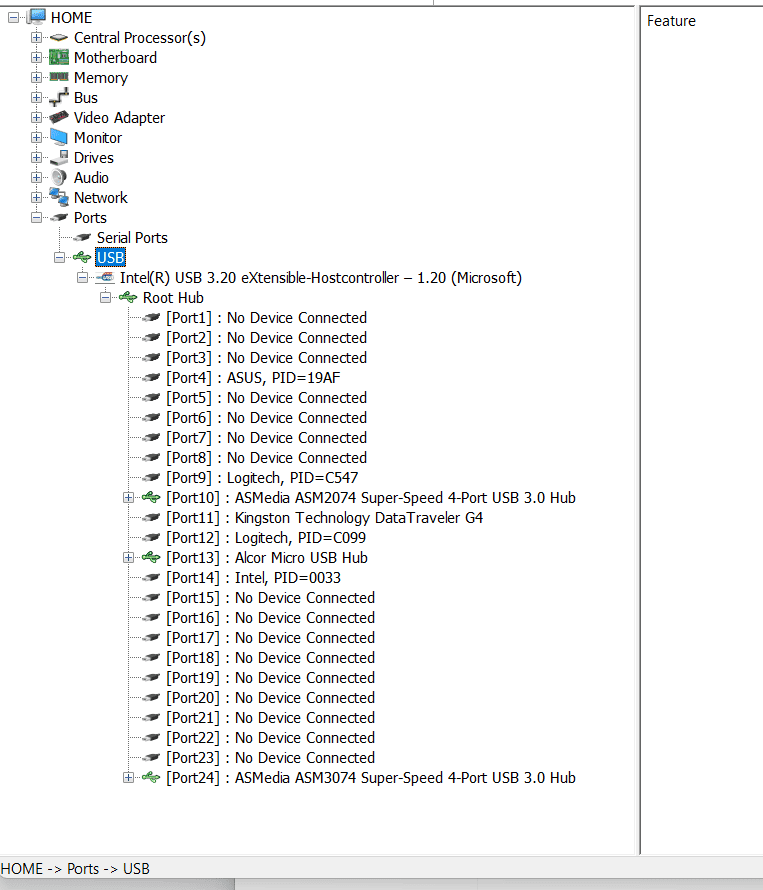763x890 pixels.
Task: Select the Monitor tree item label
Action: tap(98, 138)
